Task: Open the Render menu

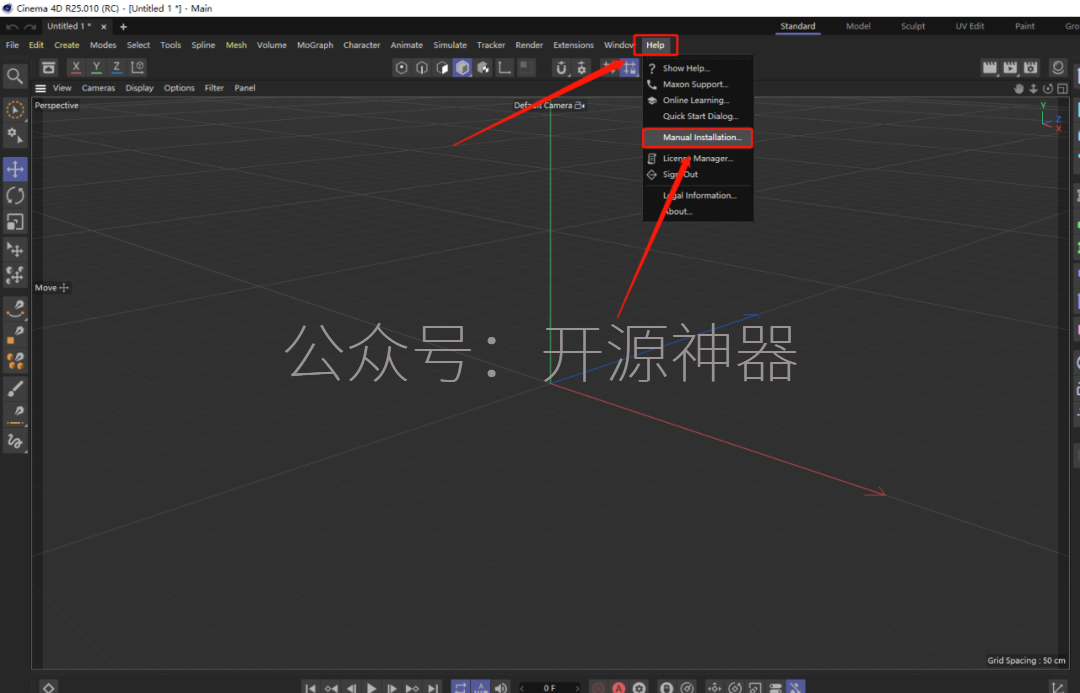Action: click(529, 45)
